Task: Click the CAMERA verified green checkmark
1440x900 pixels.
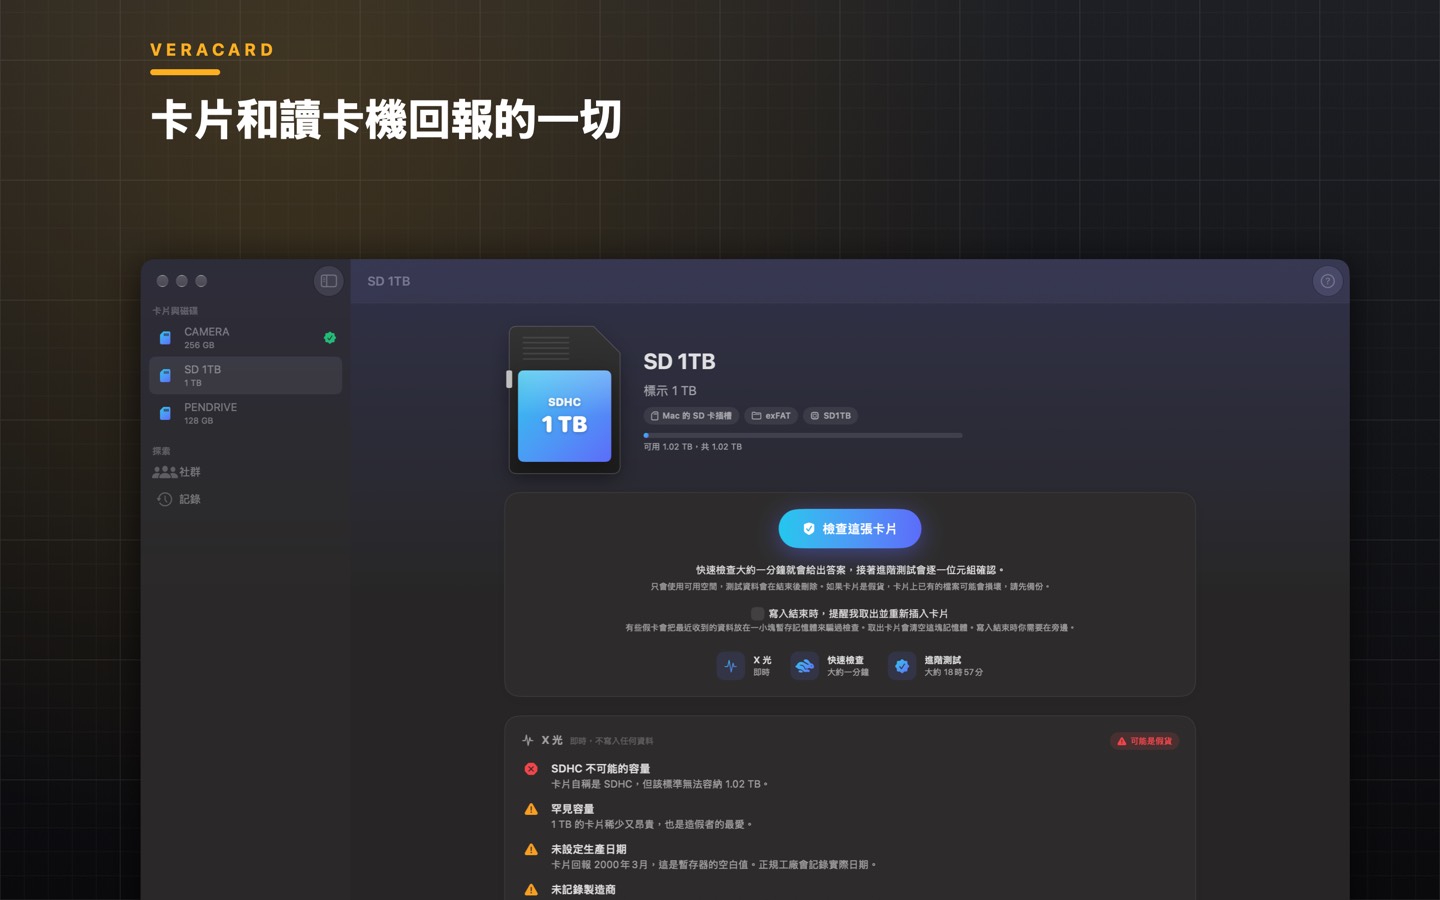Action: (x=330, y=338)
